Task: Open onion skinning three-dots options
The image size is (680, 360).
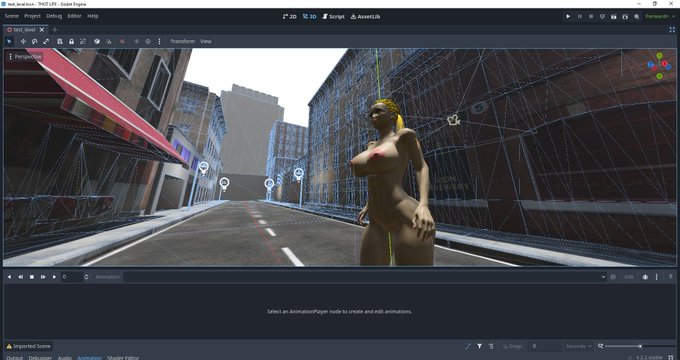Action: (657, 277)
